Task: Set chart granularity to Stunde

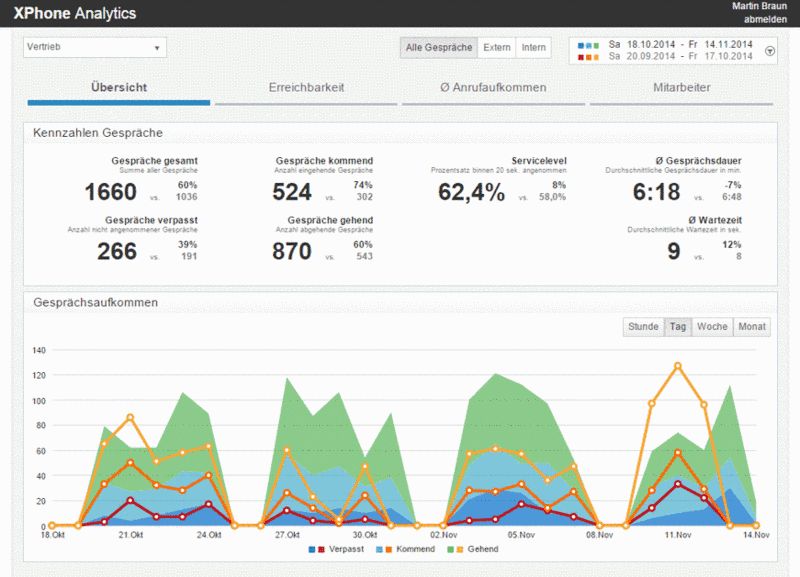Action: click(643, 327)
